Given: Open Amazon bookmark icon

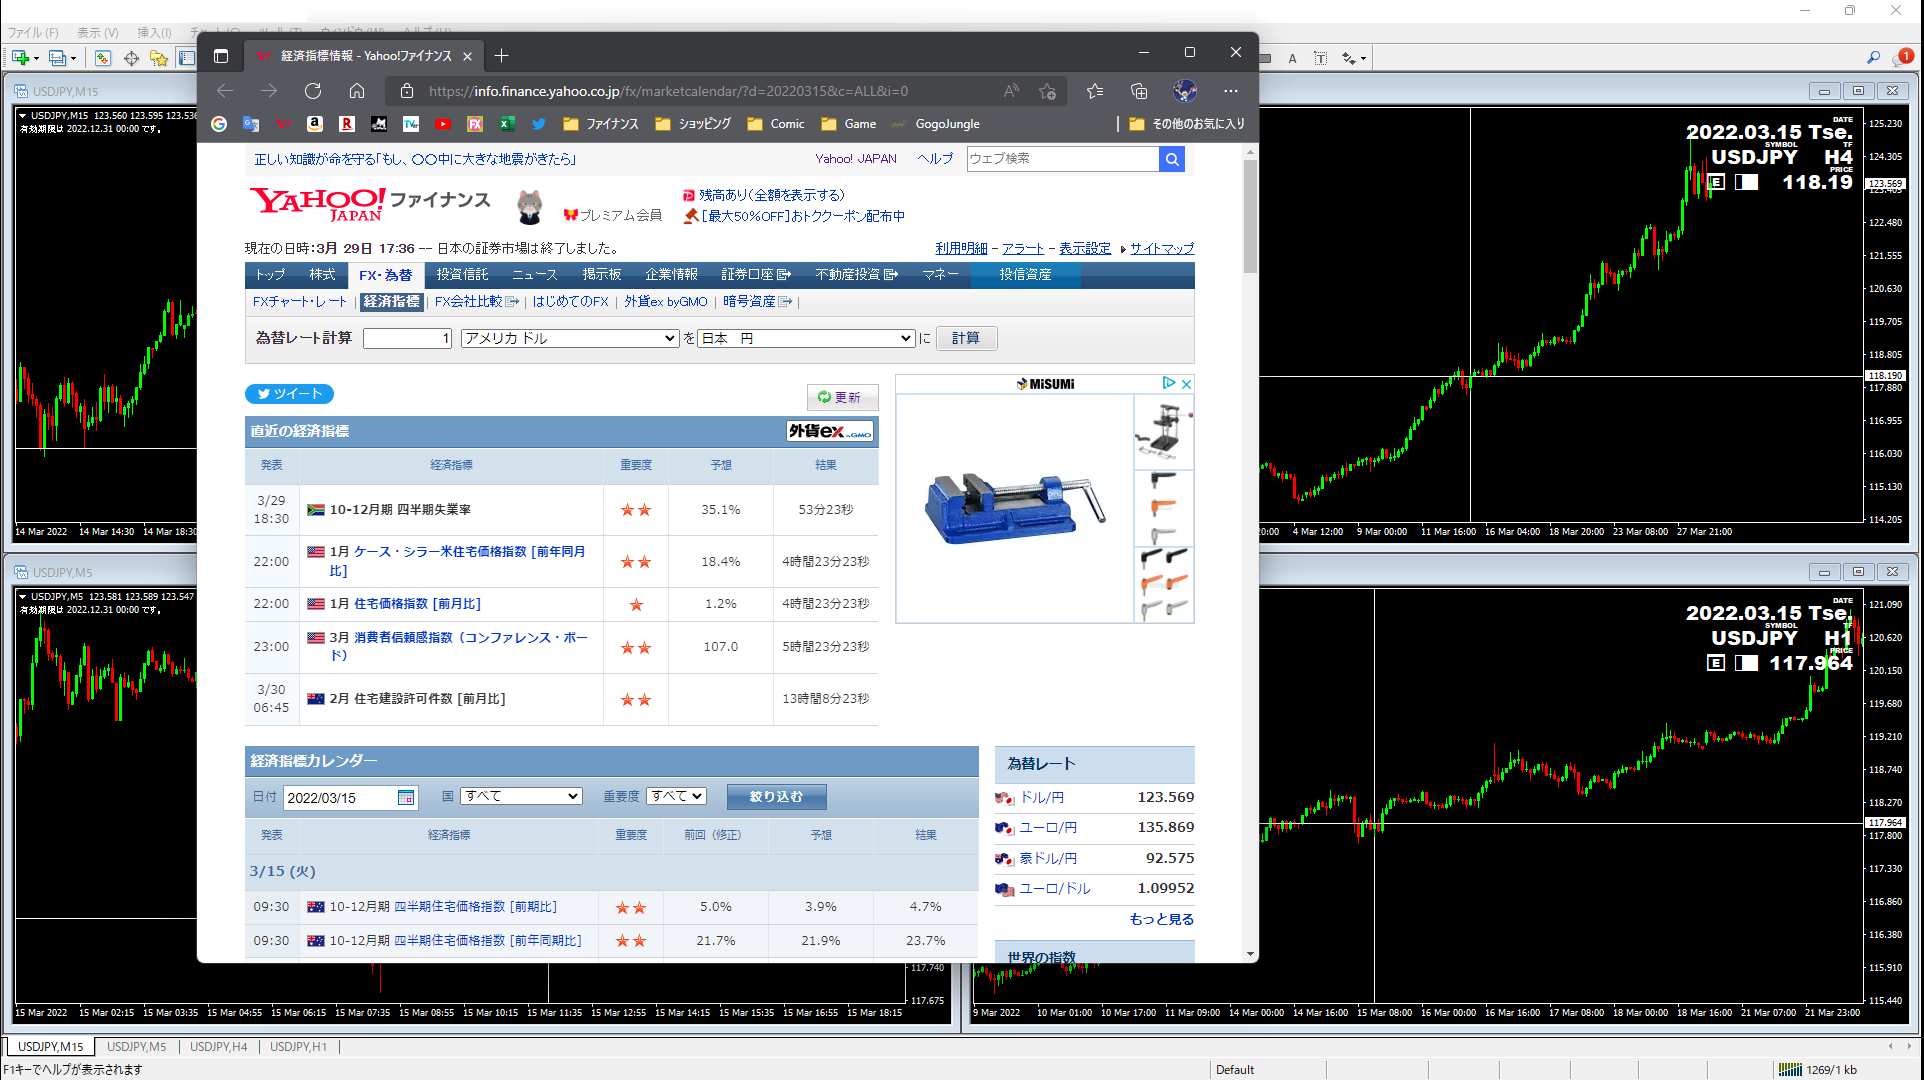Looking at the screenshot, I should pyautogui.click(x=315, y=124).
